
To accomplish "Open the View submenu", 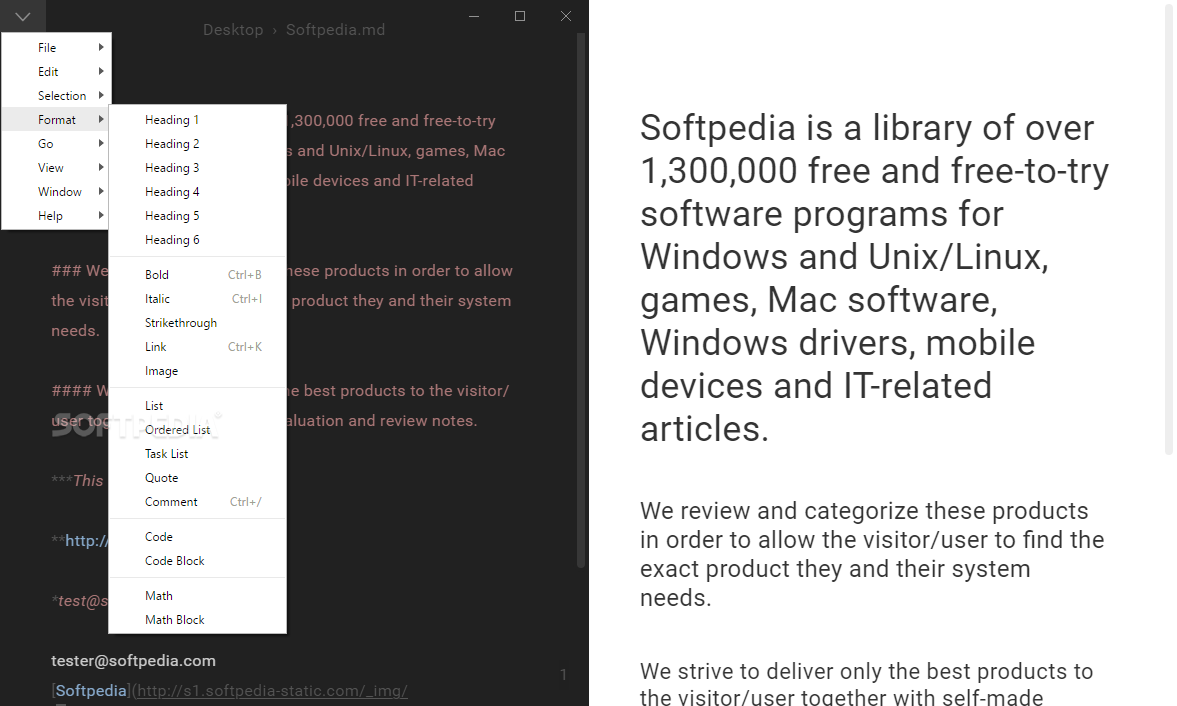I will [x=56, y=167].
